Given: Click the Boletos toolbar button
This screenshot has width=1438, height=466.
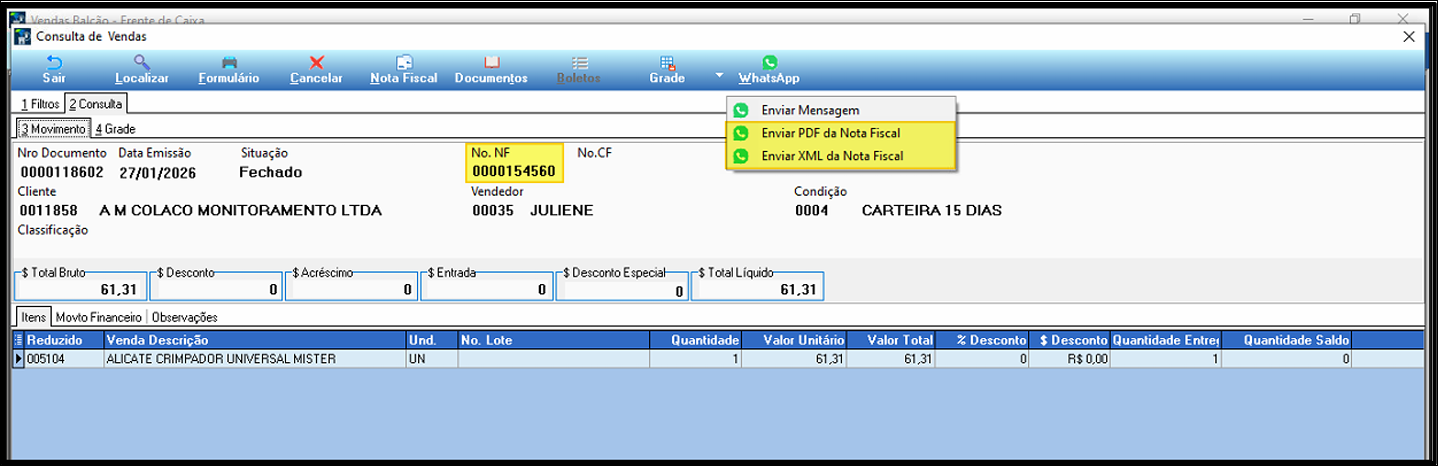Looking at the screenshot, I should pyautogui.click(x=579, y=69).
